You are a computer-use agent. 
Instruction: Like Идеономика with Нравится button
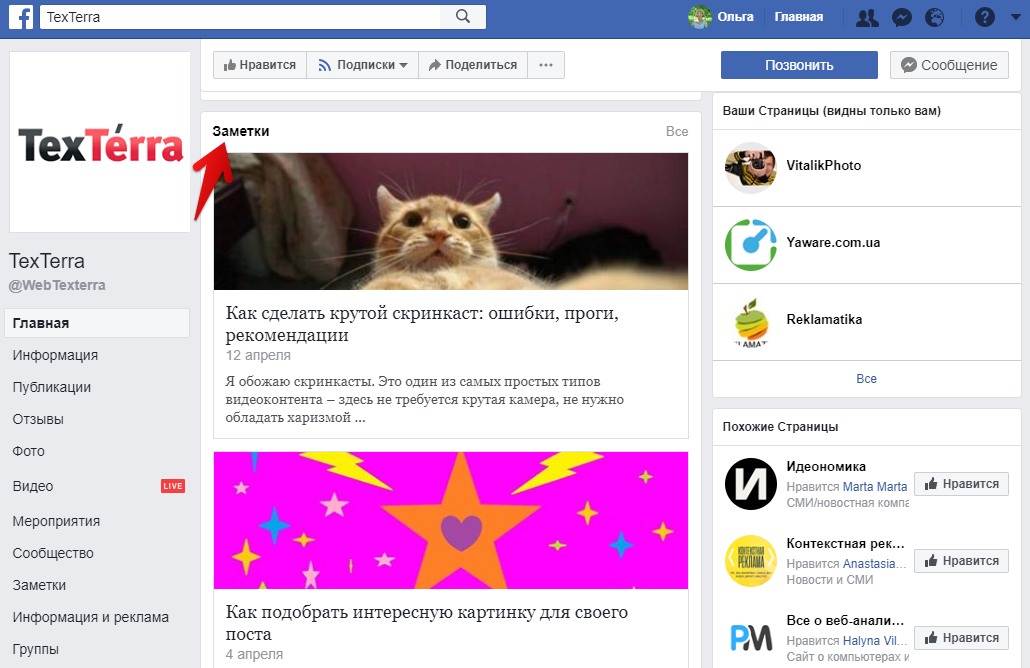pyautogui.click(x=961, y=484)
